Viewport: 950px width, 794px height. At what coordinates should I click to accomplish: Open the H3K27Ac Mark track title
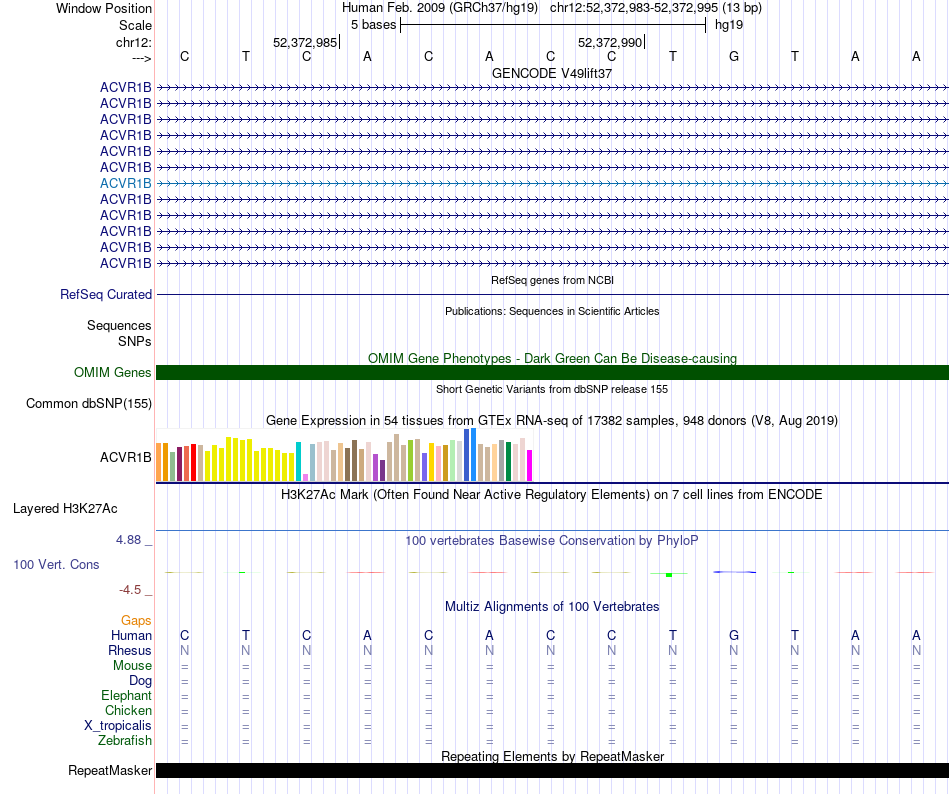(552, 495)
